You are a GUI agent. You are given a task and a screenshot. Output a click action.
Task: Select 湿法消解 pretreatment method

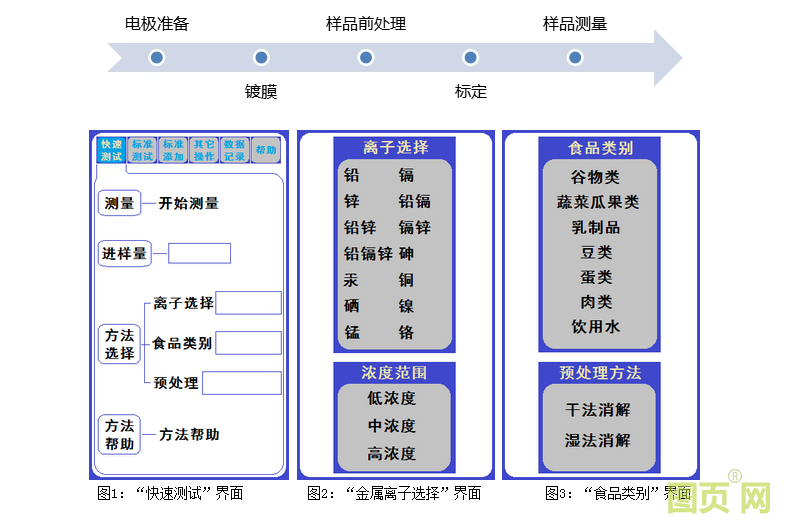pyautogui.click(x=598, y=440)
